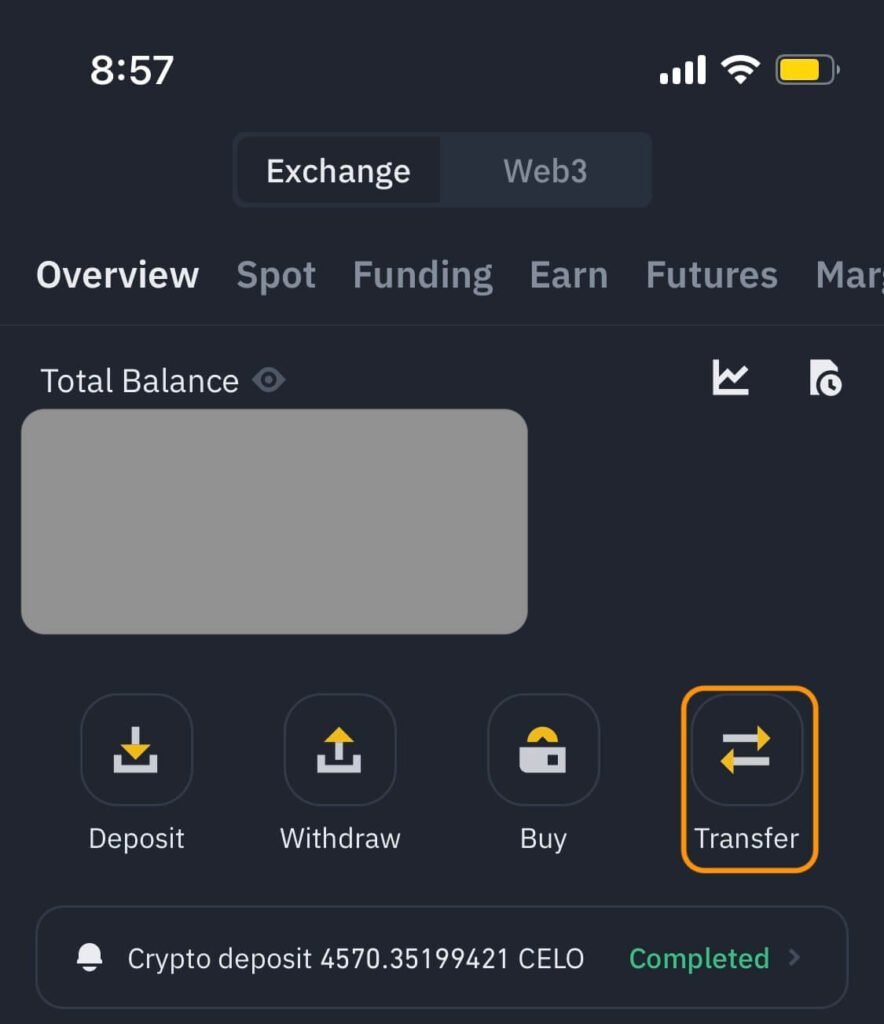
Task: Tap the Buy wallet icon
Action: click(x=543, y=750)
